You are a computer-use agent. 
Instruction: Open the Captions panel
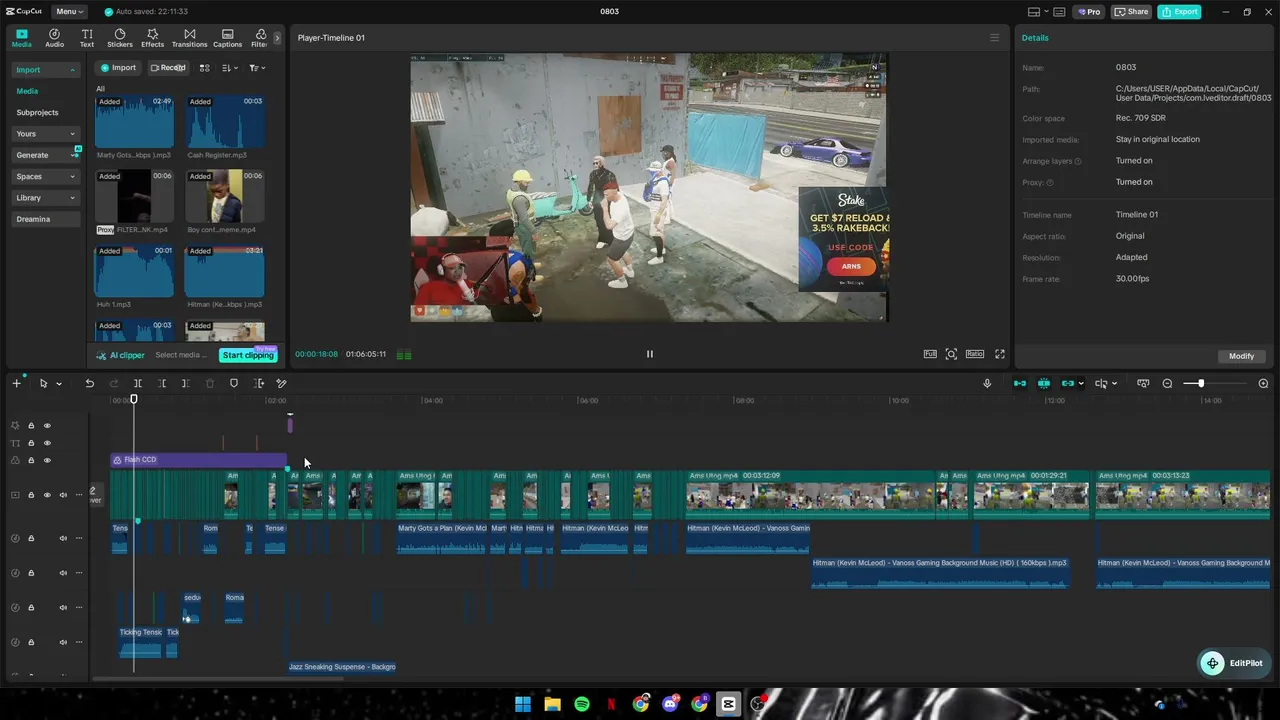click(x=227, y=38)
